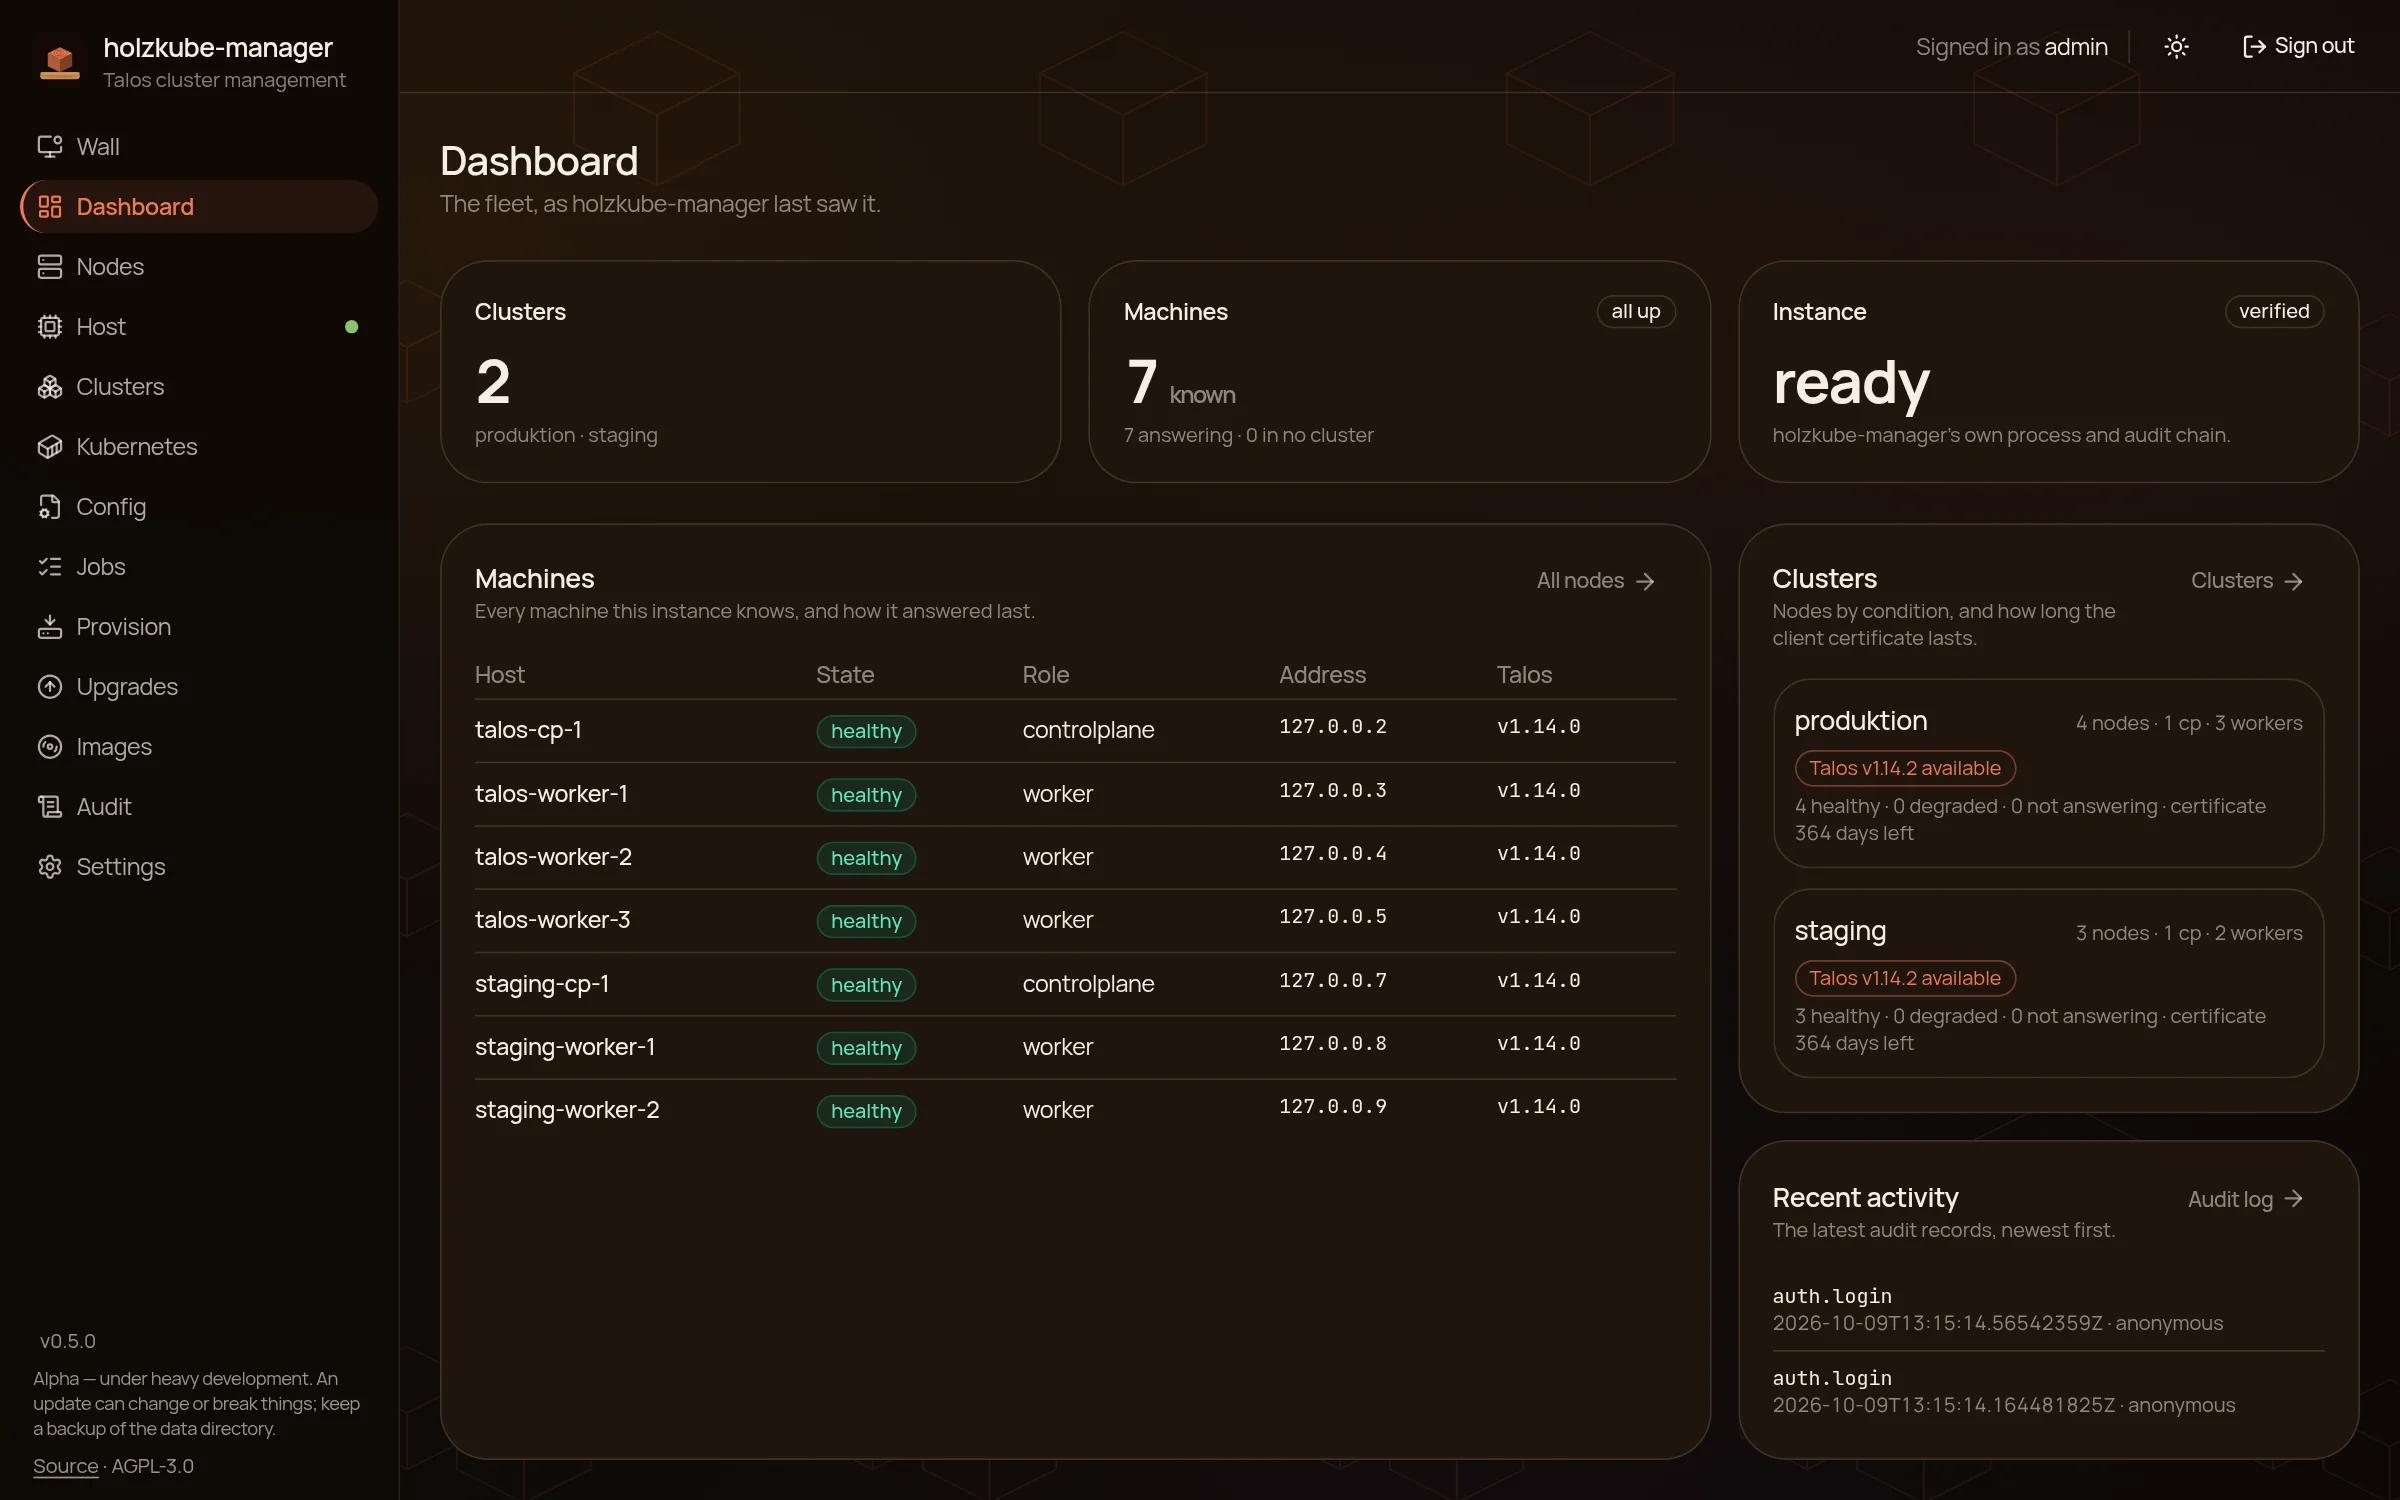The width and height of the screenshot is (2400, 1500).
Task: Click the Host column header
Action: coord(499,675)
